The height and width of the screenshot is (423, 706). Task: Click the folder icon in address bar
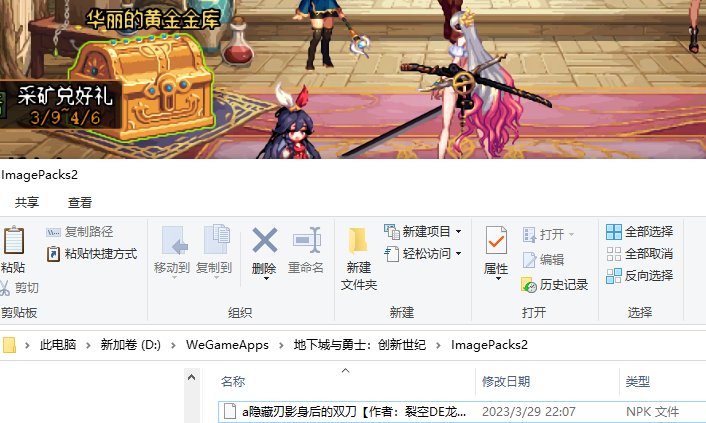(9, 345)
